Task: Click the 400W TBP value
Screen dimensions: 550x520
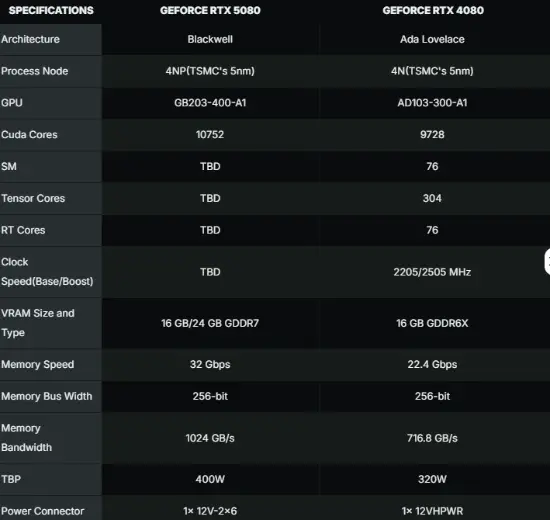Action: (210, 479)
